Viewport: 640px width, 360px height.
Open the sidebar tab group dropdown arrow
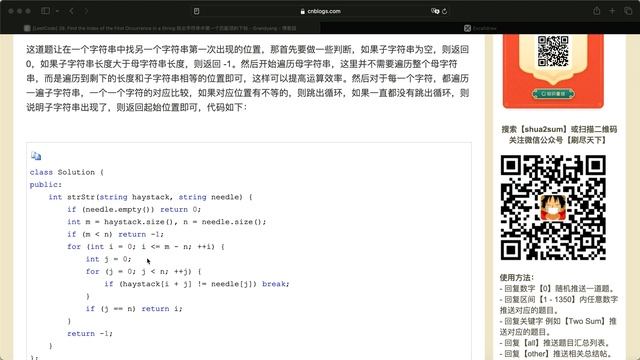[x=58, y=11]
